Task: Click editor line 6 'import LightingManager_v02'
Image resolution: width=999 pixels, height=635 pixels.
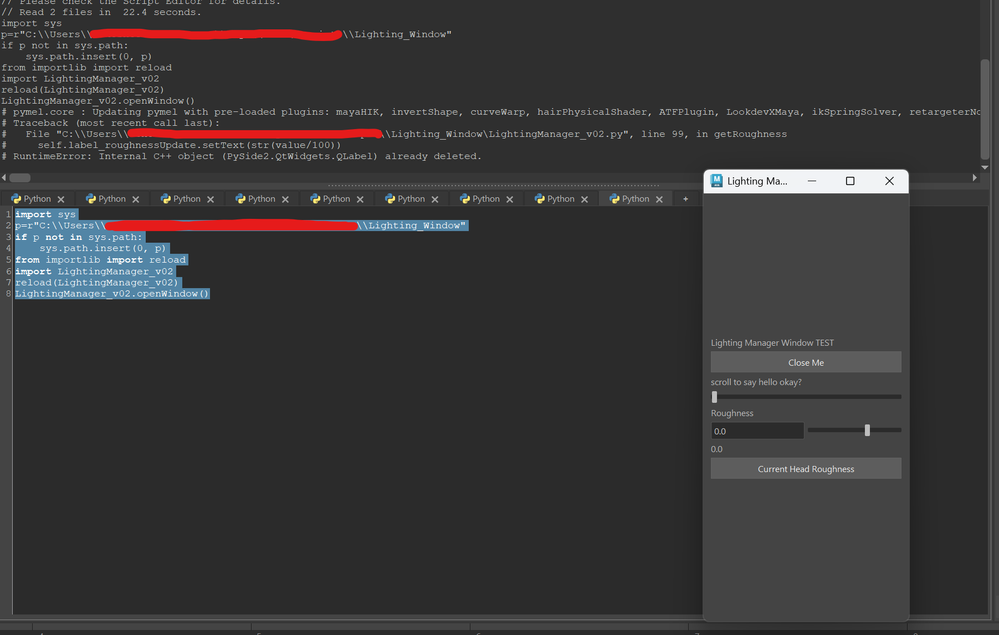Action: [94, 271]
